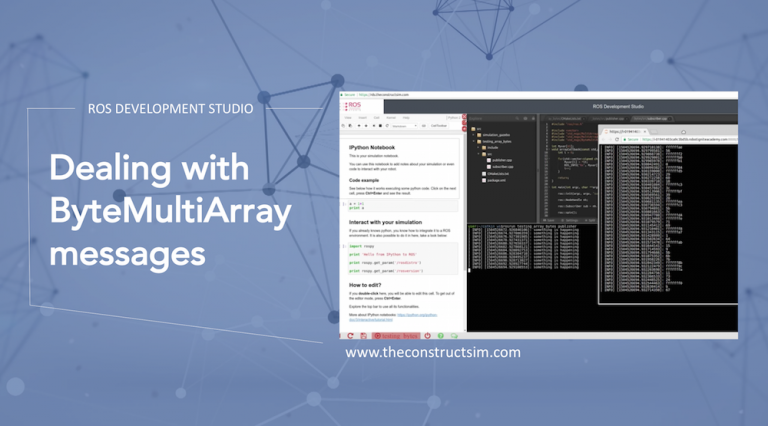The height and width of the screenshot is (426, 768).
Task: Click the notebook code cell 'a = 1+1'
Action: click(404, 206)
